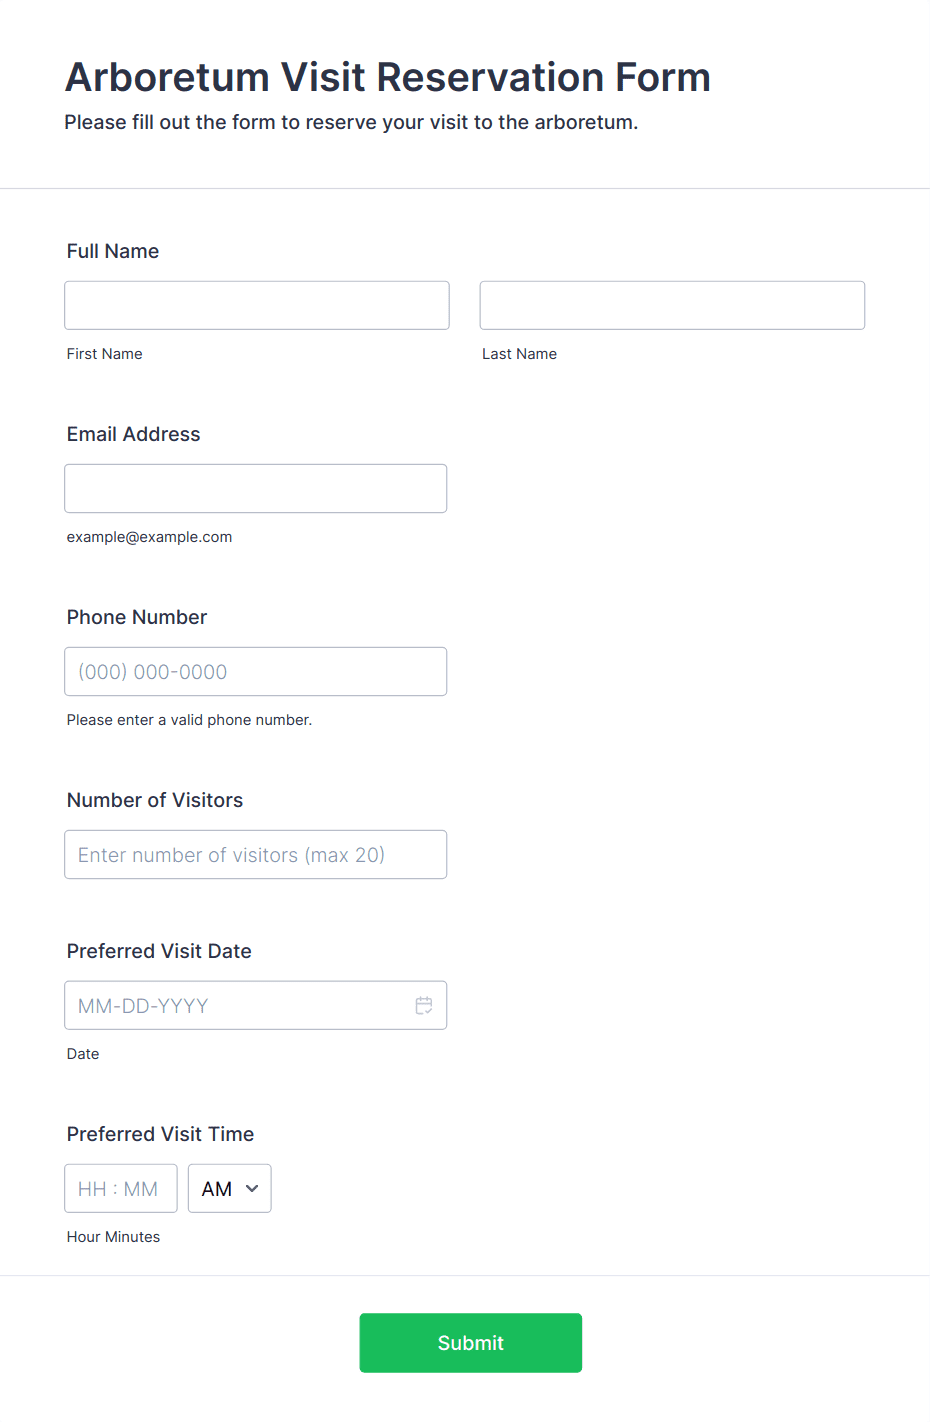Select the Email Address input box
The image size is (930, 1422).
pyautogui.click(x=256, y=488)
